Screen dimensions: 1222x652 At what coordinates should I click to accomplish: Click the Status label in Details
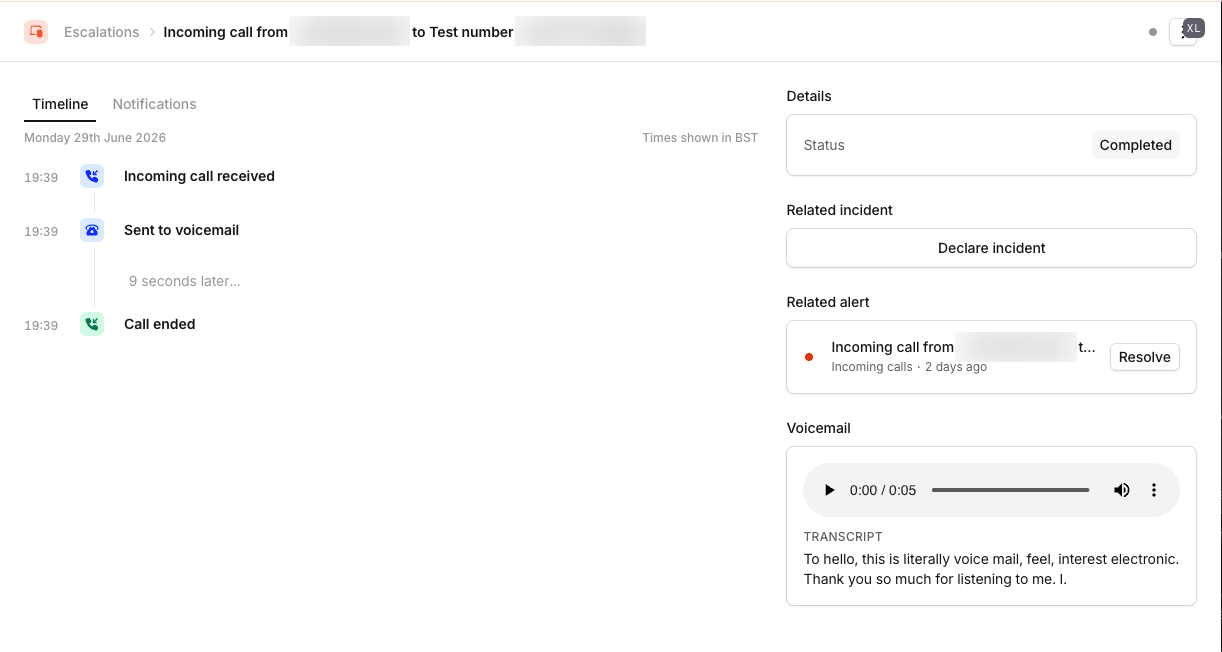click(824, 145)
